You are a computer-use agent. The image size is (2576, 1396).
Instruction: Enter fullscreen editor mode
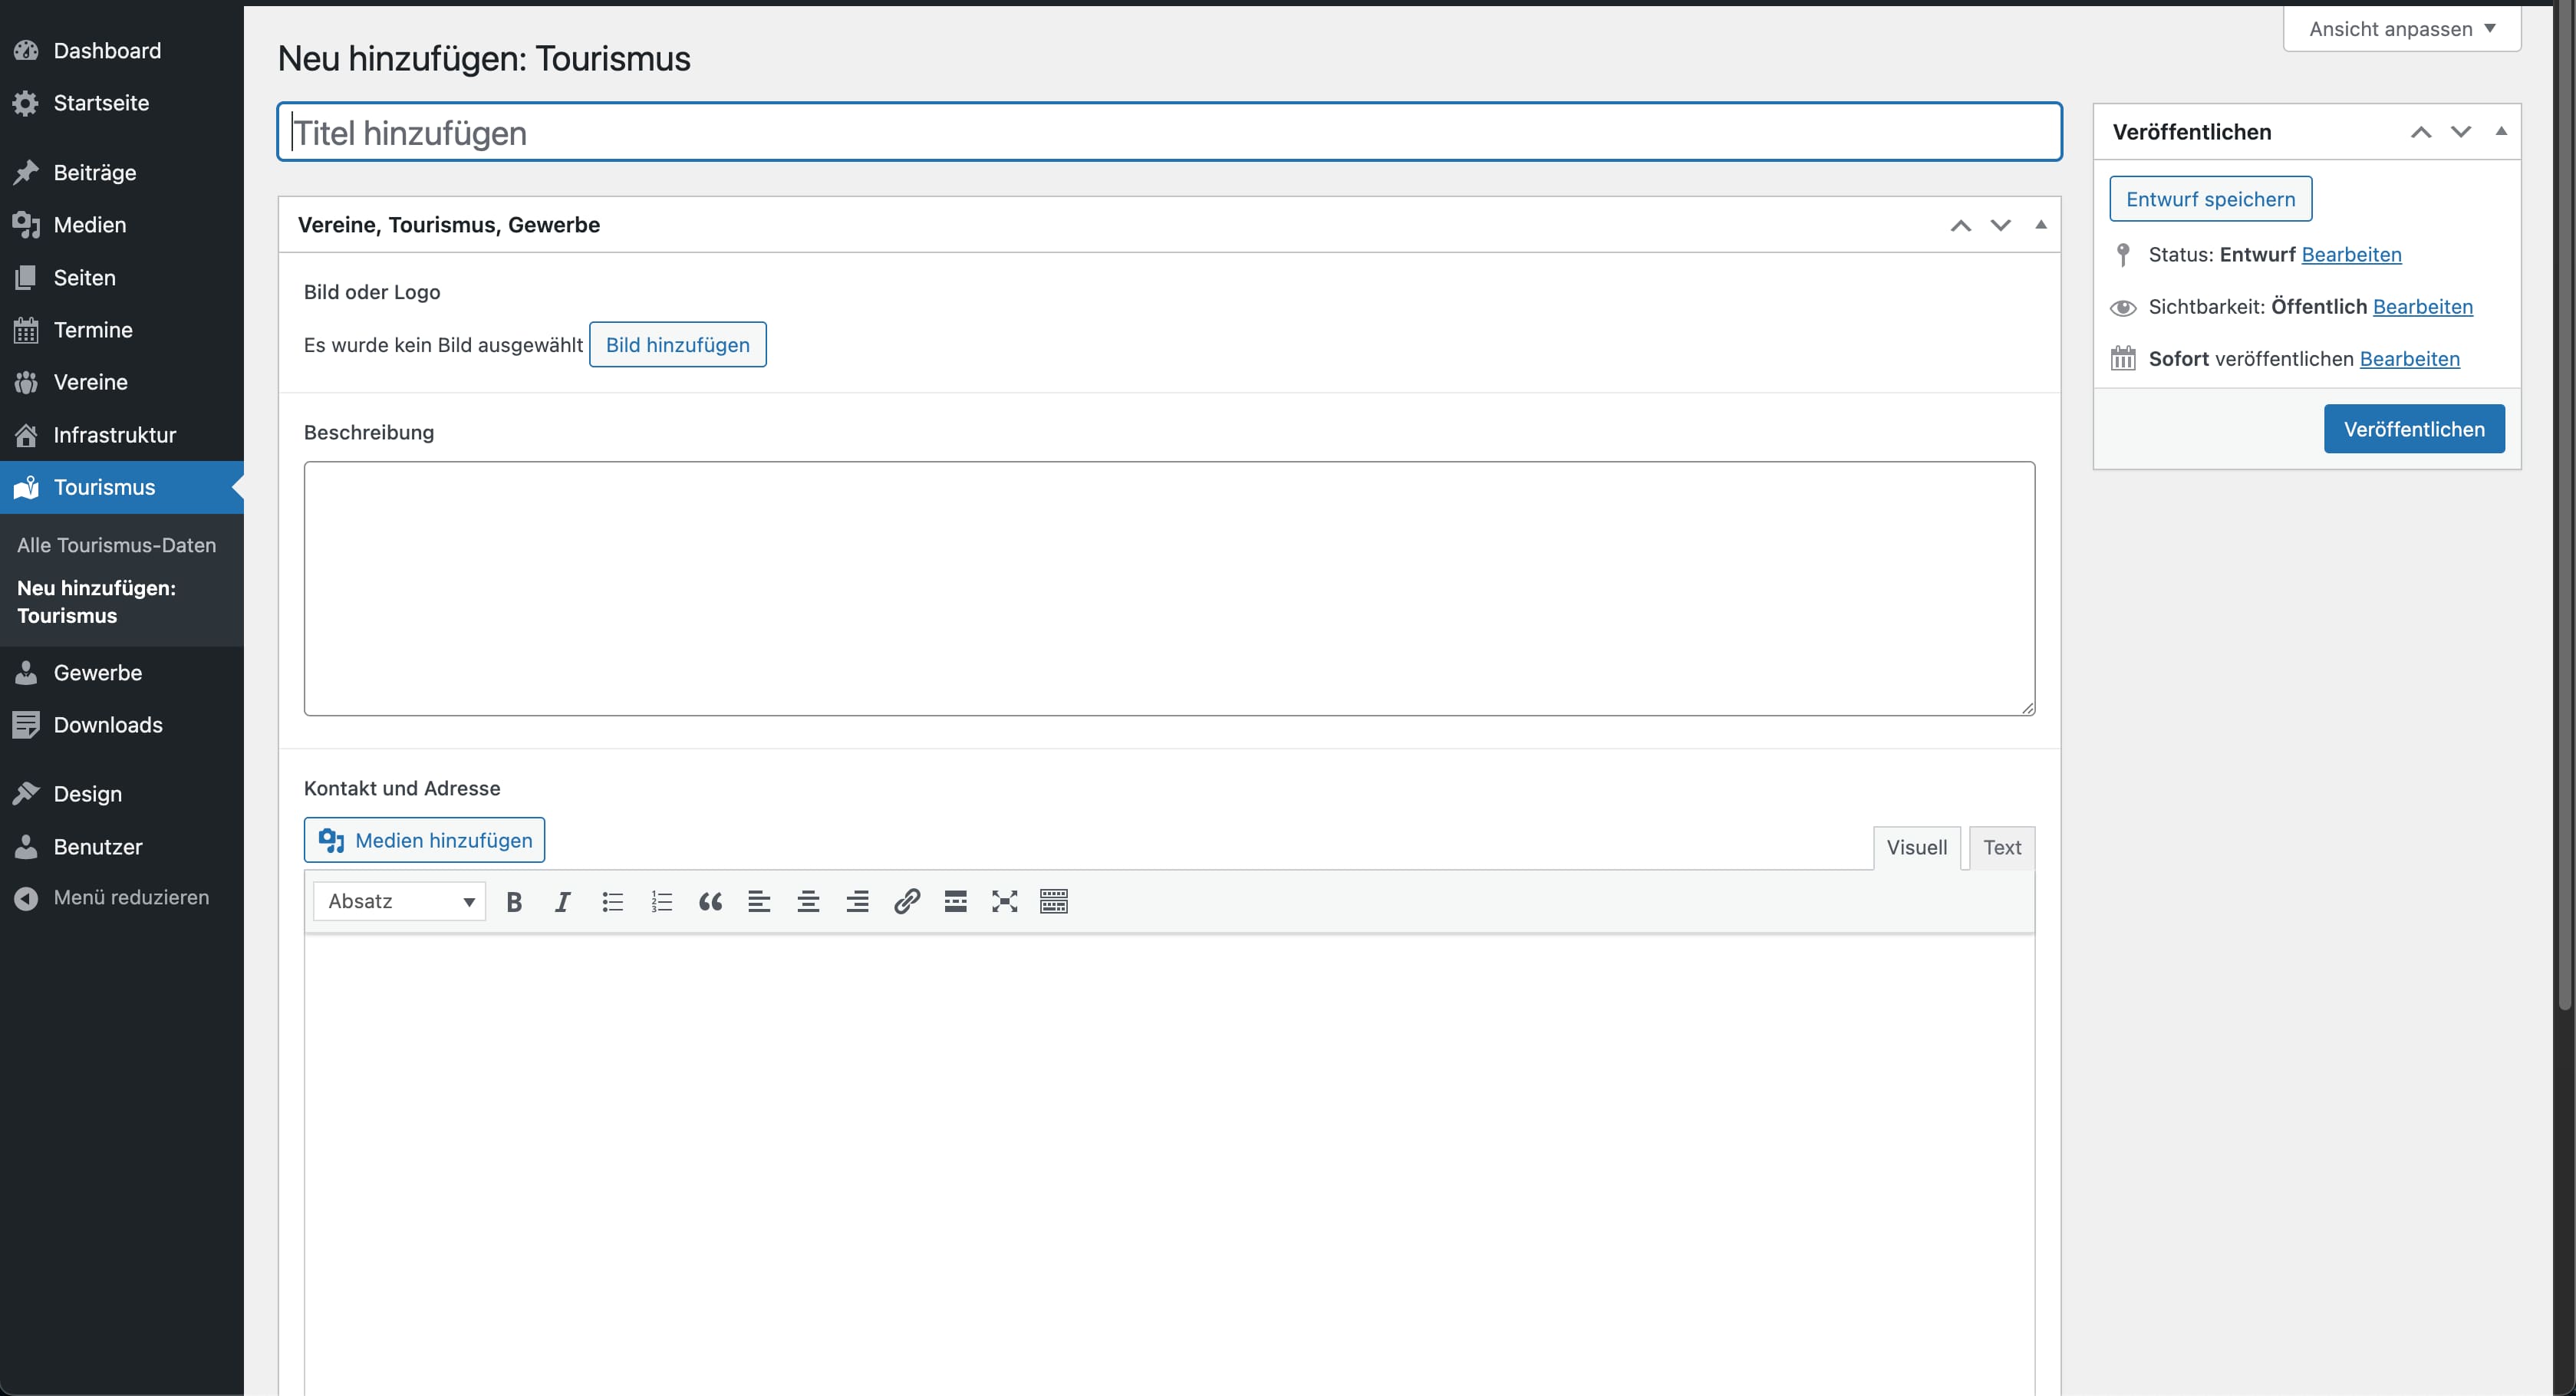tap(1004, 901)
